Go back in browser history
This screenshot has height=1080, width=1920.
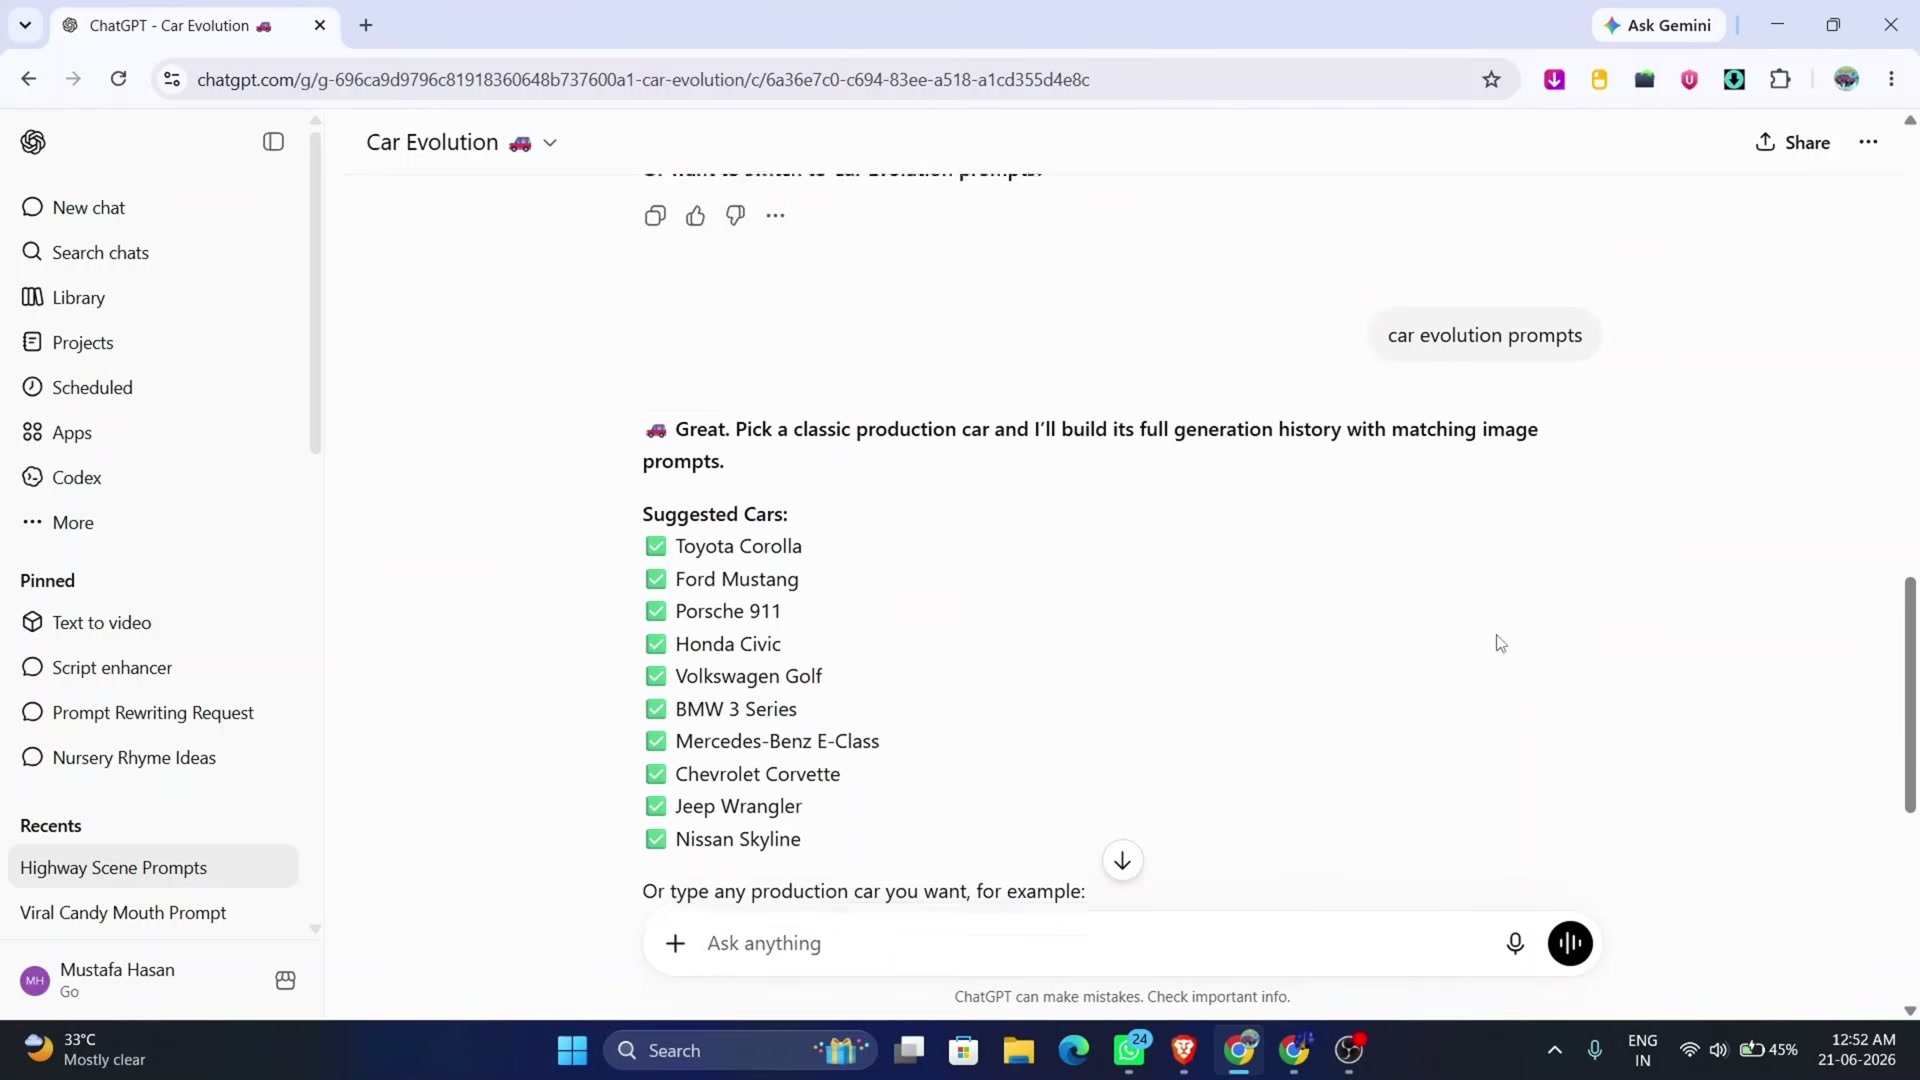click(29, 80)
